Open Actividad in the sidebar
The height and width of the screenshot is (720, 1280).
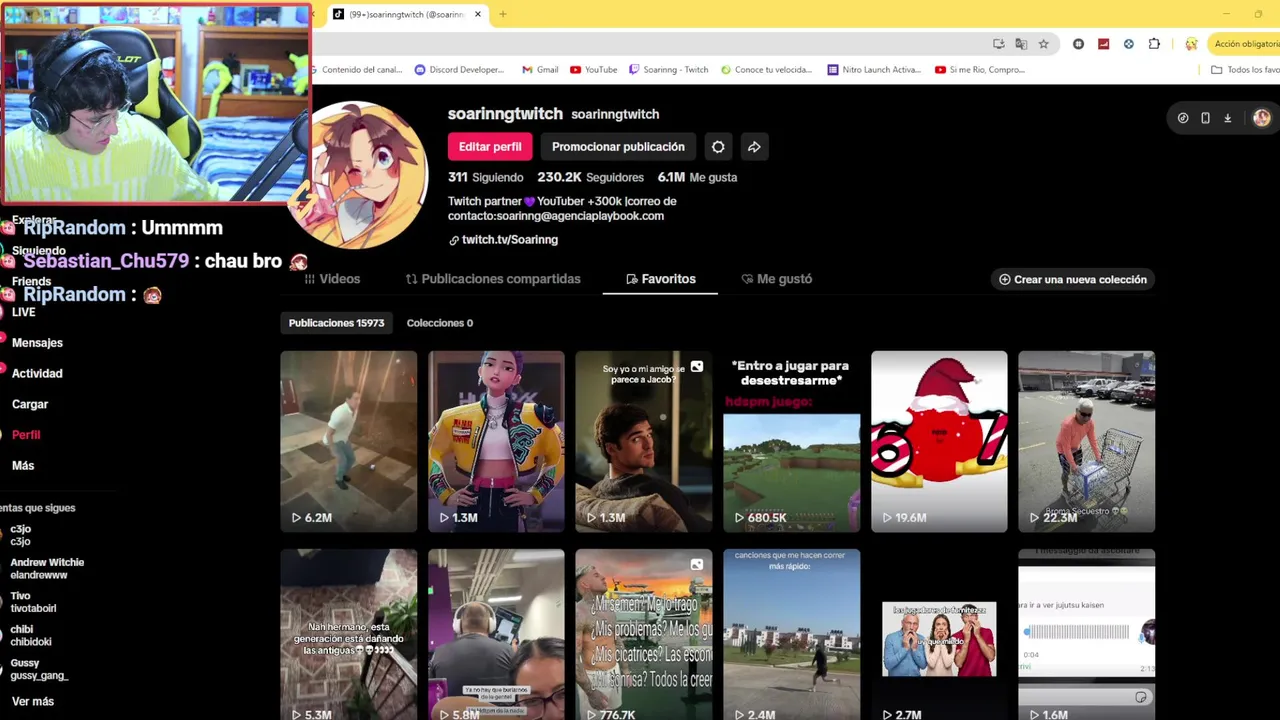(x=37, y=374)
